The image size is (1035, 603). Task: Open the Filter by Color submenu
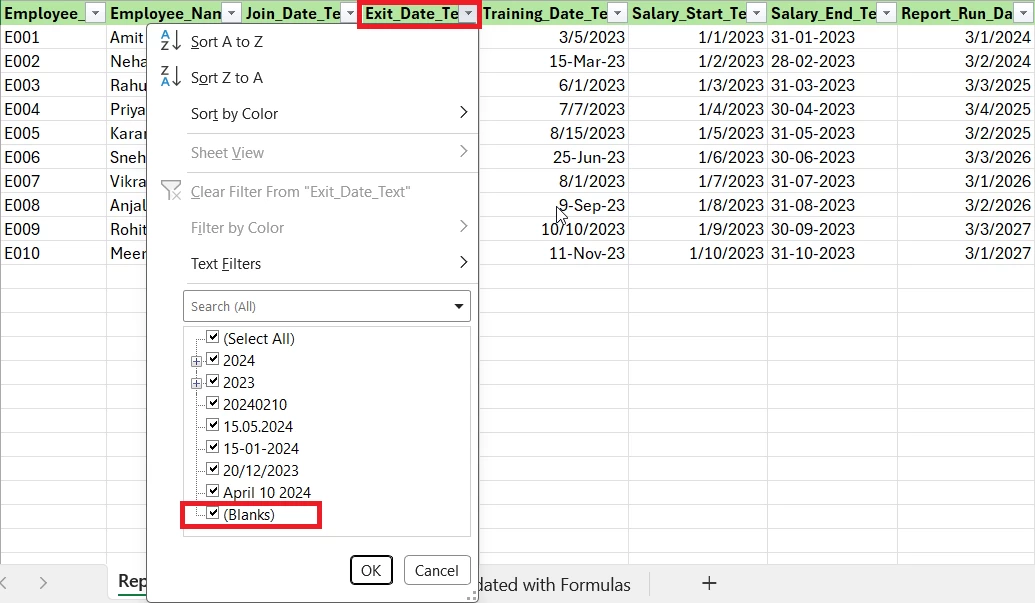(x=313, y=228)
